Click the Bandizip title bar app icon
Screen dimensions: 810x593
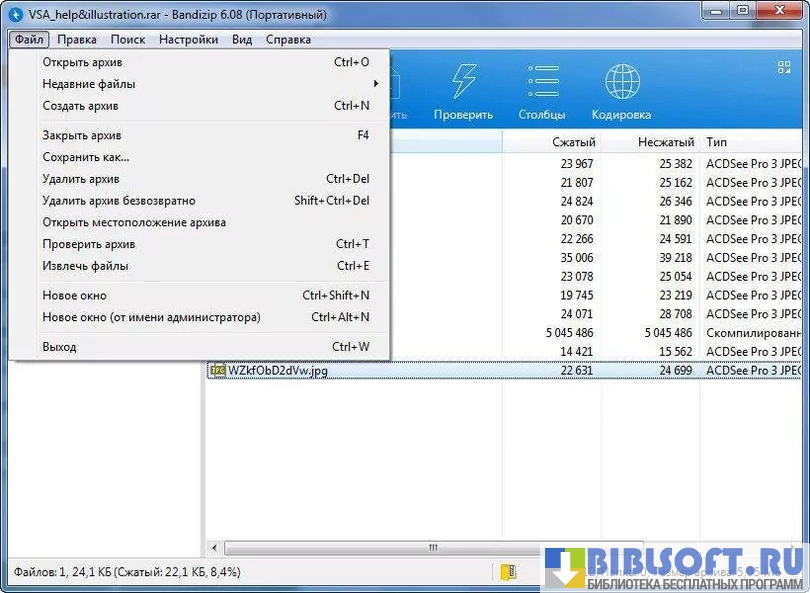pyautogui.click(x=15, y=15)
